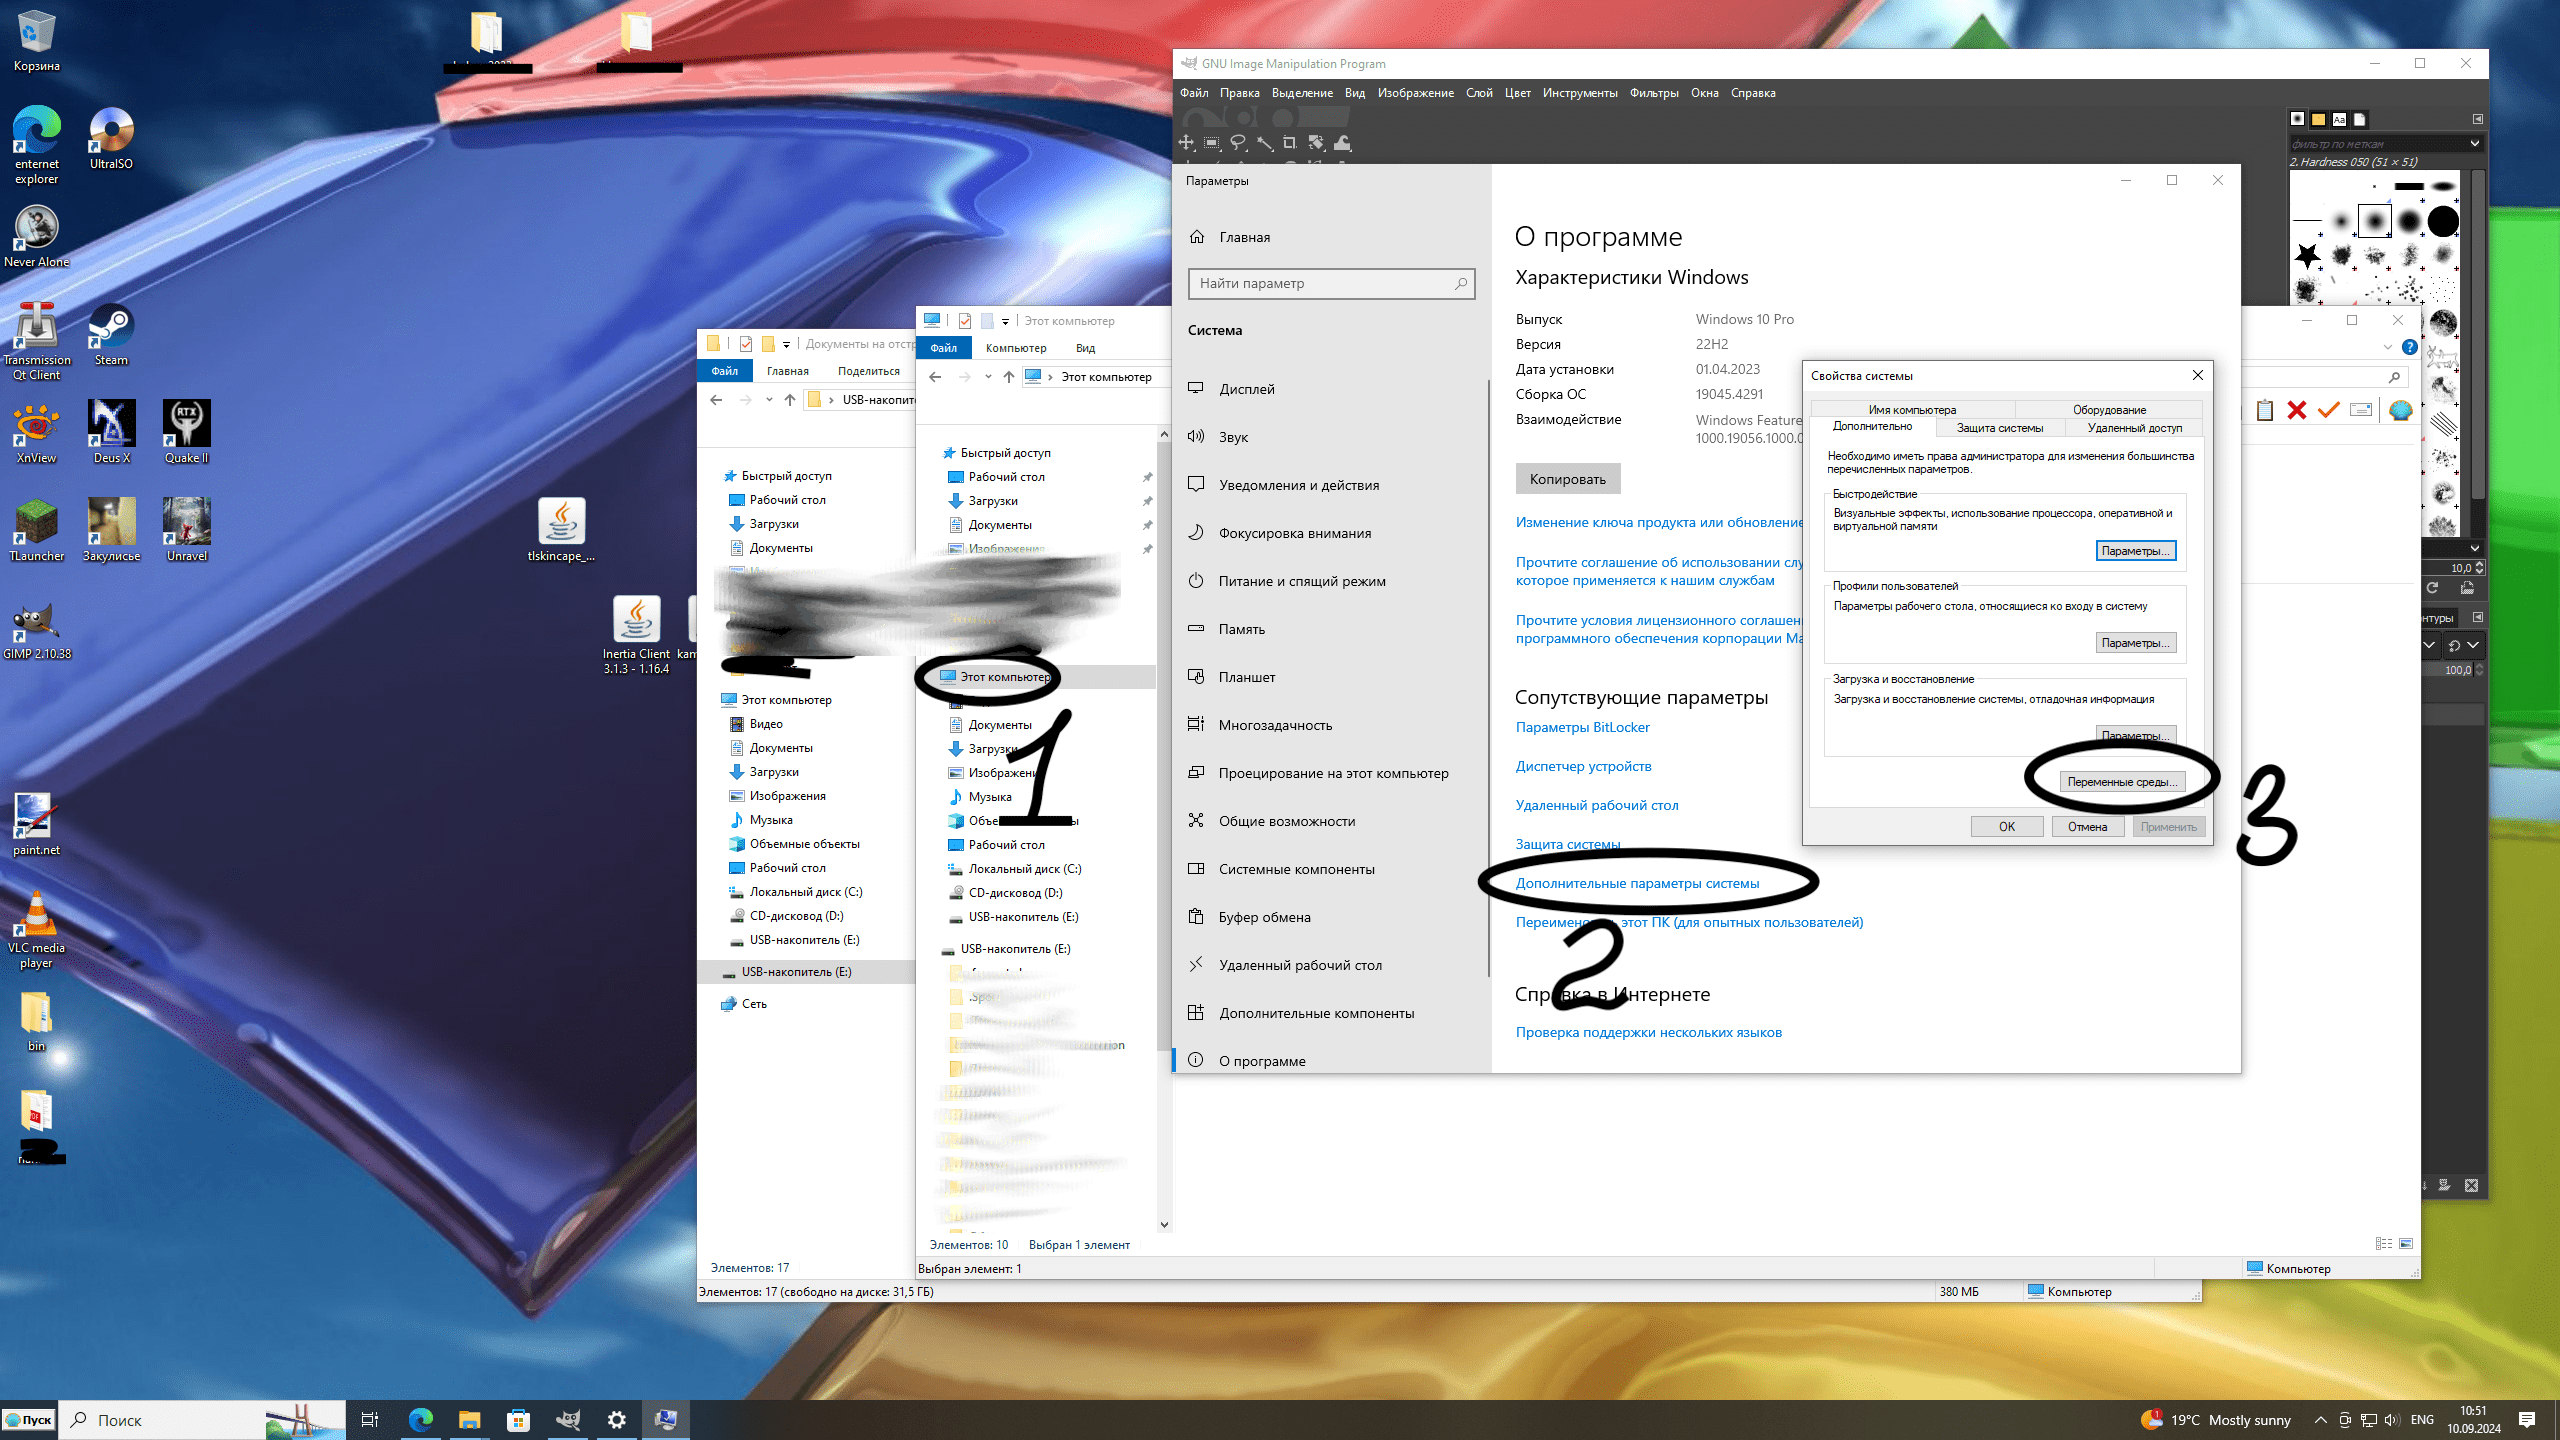Open recent locations dropdown in Этот компьютер window
Image resolution: width=2560 pixels, height=1440 pixels.
[988, 377]
